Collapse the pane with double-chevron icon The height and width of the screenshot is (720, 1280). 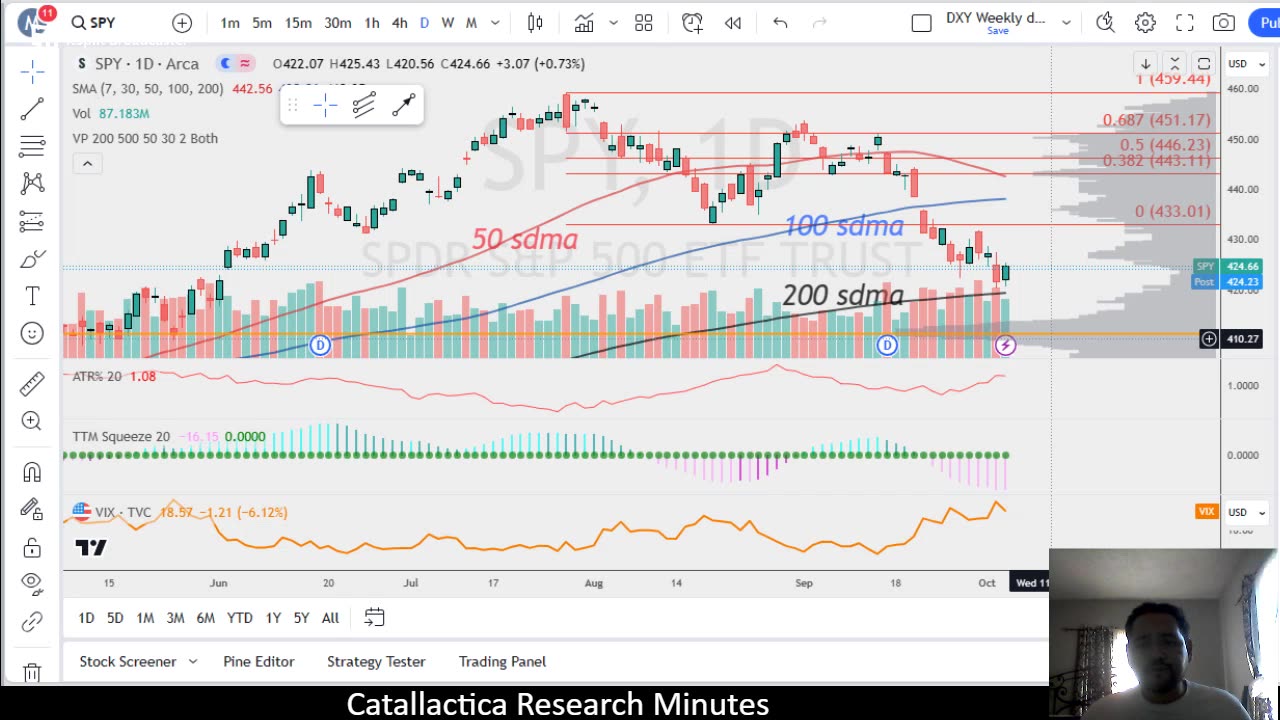coord(1175,64)
